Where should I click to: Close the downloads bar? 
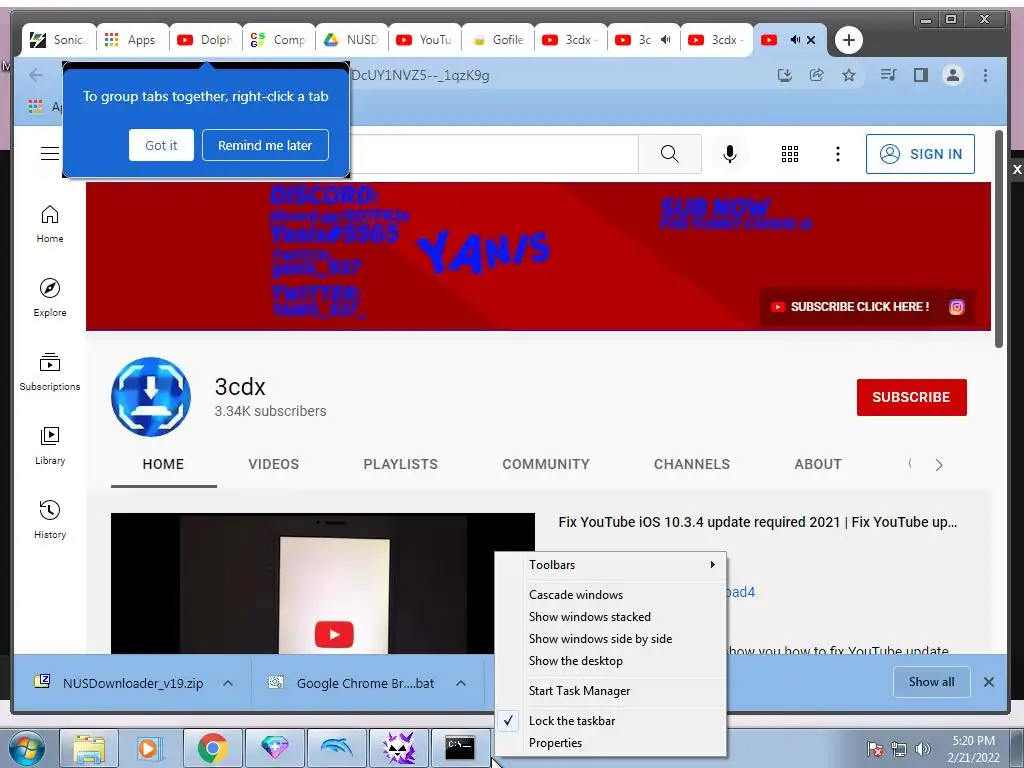click(989, 682)
